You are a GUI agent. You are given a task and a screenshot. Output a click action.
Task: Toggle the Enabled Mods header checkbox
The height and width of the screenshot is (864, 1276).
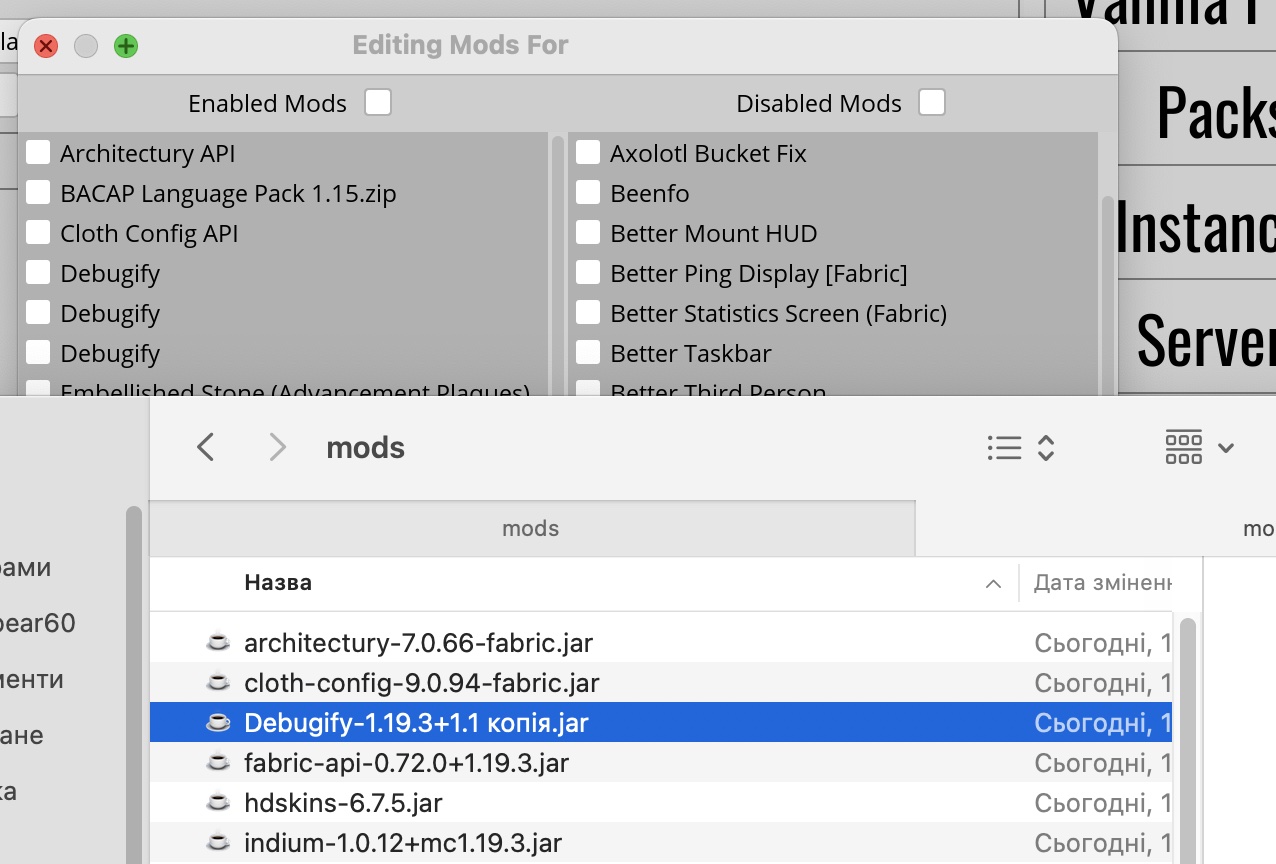pyautogui.click(x=377, y=102)
